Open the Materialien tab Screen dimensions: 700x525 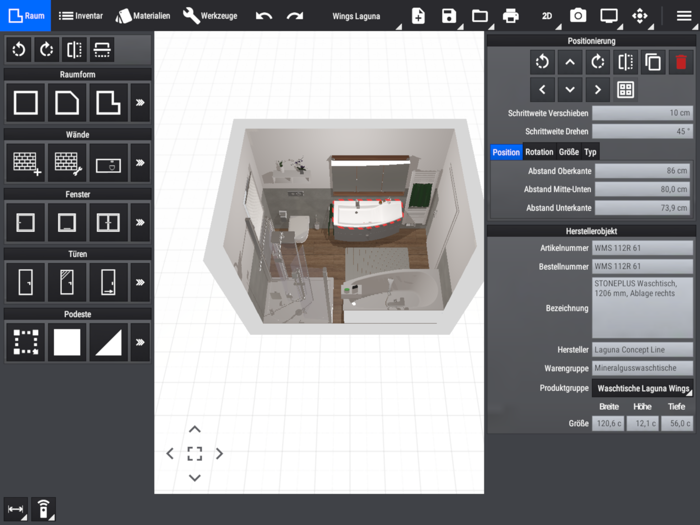point(143,16)
